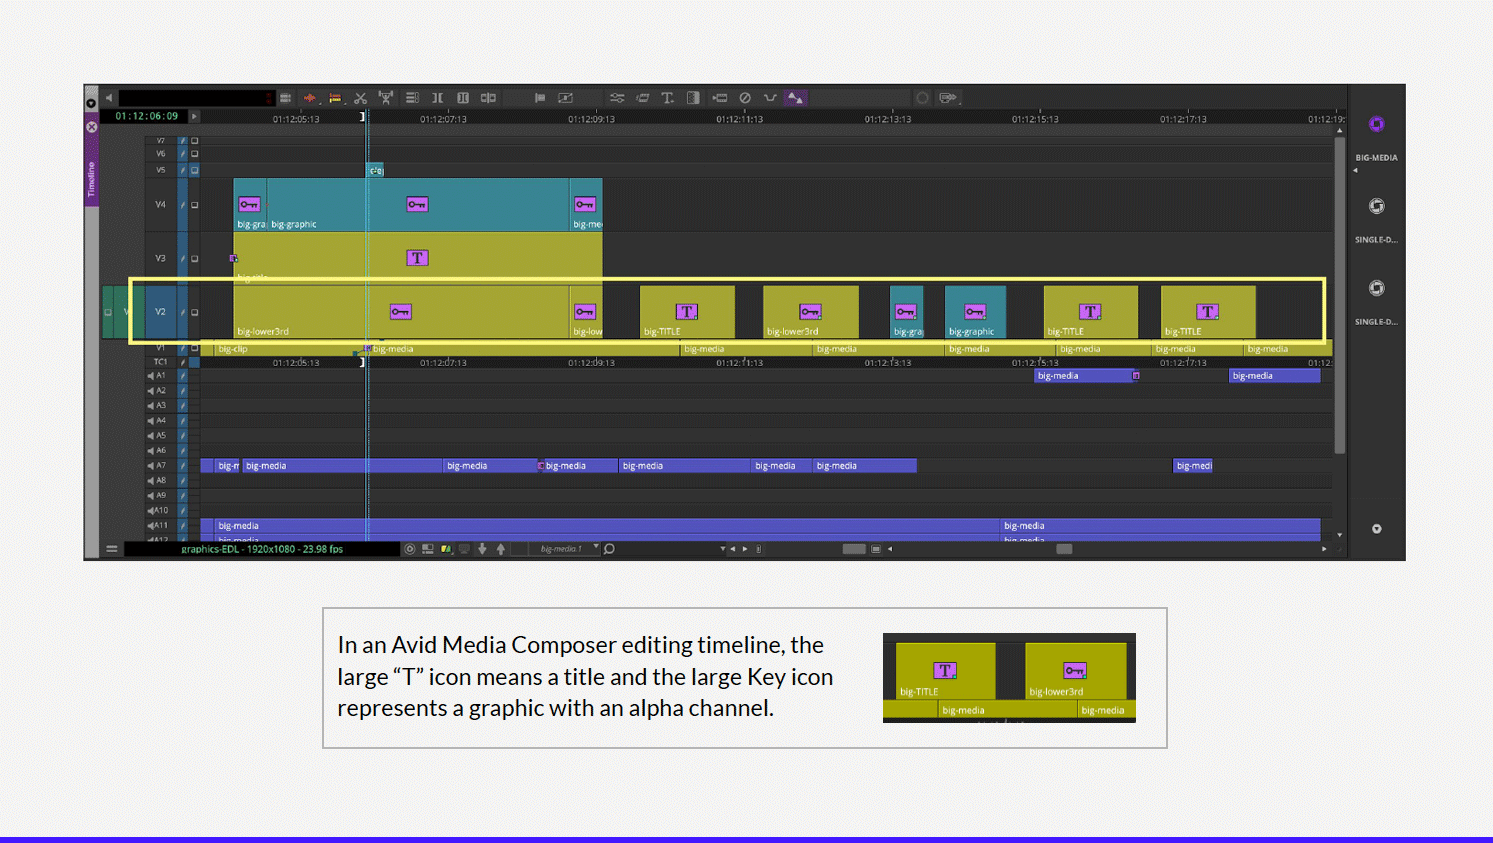Mute the A1 track speaker
The width and height of the screenshot is (1493, 843).
tap(151, 376)
